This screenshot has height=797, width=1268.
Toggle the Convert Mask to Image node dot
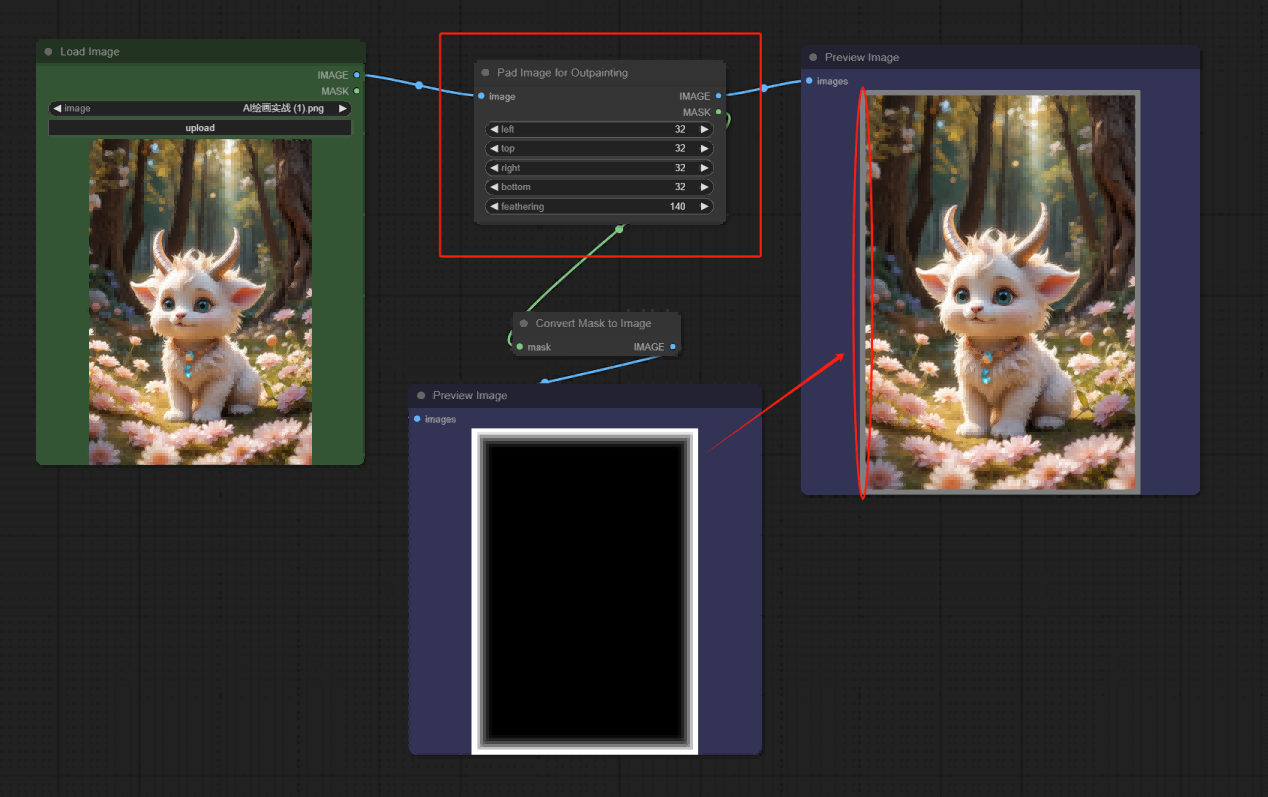coord(523,324)
